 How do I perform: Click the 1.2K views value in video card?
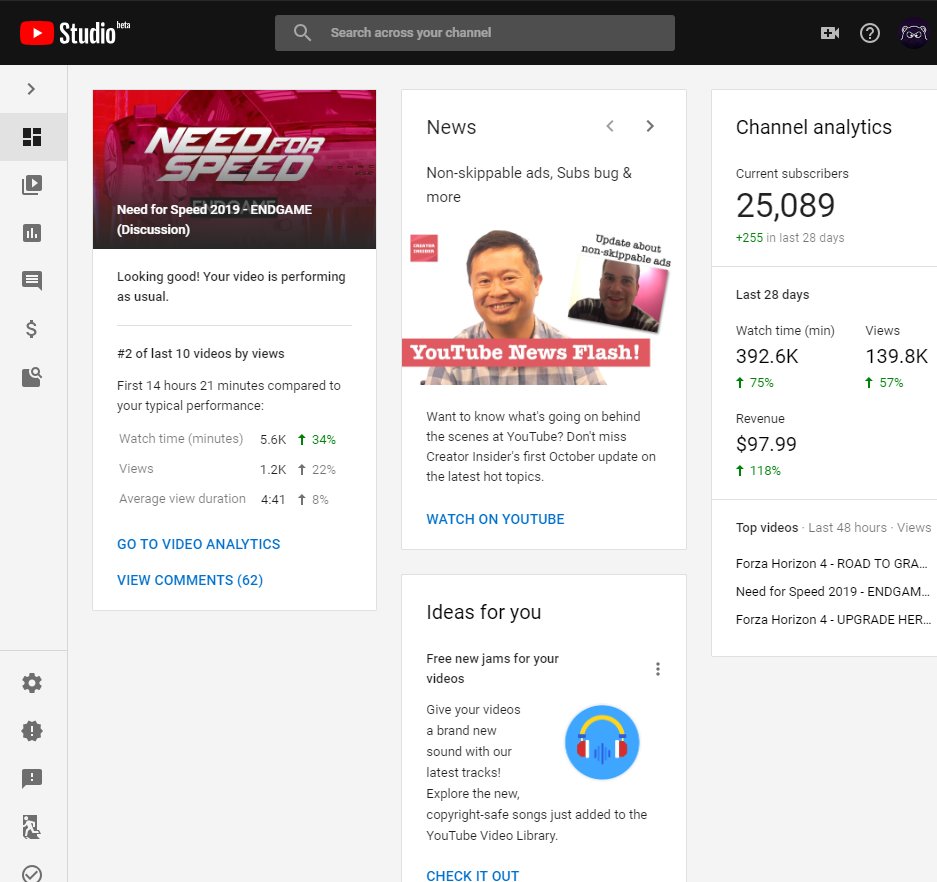click(x=273, y=470)
